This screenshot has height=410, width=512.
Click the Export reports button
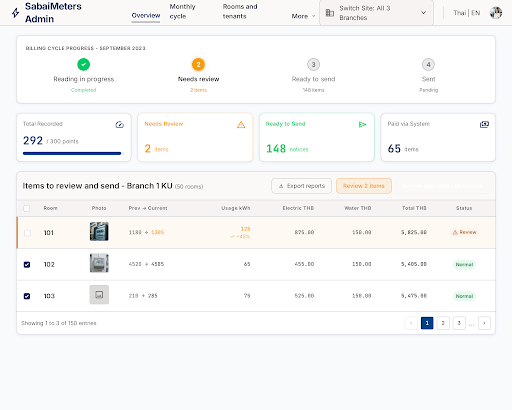point(301,186)
